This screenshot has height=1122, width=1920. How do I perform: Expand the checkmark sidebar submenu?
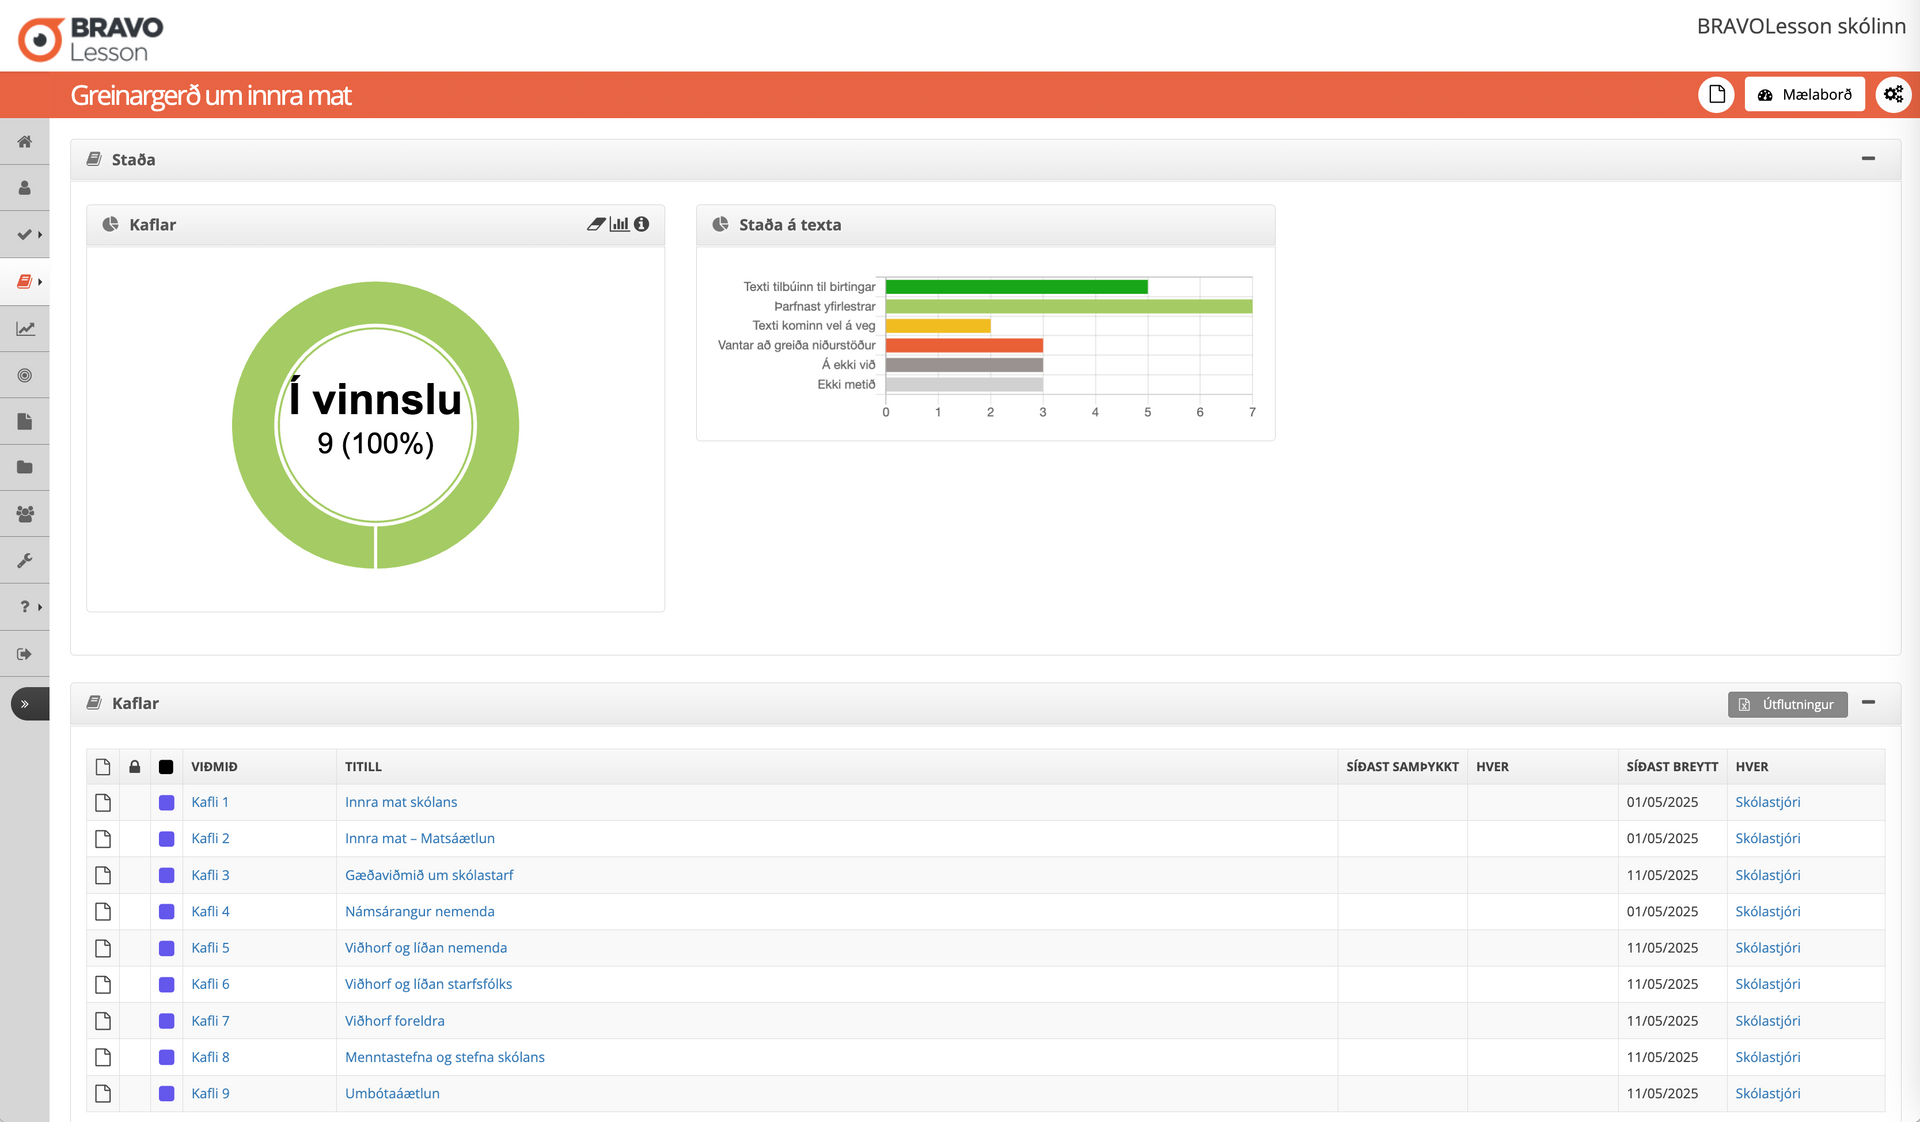[x=28, y=235]
